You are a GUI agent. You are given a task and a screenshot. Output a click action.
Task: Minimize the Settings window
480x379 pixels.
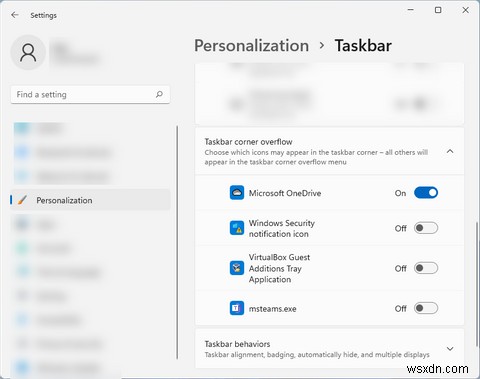(411, 10)
